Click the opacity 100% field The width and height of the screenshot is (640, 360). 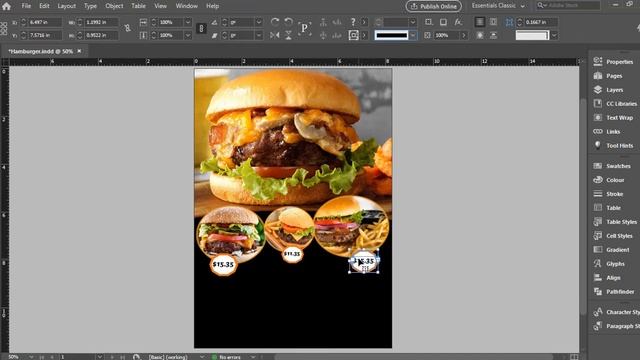tap(447, 35)
